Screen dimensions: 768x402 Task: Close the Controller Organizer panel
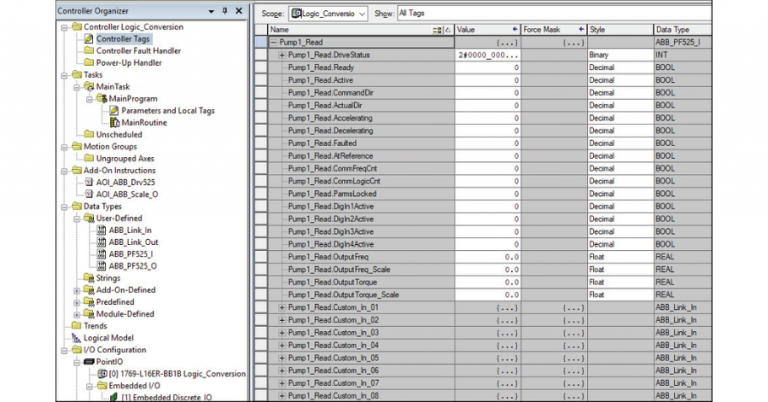[239, 11]
